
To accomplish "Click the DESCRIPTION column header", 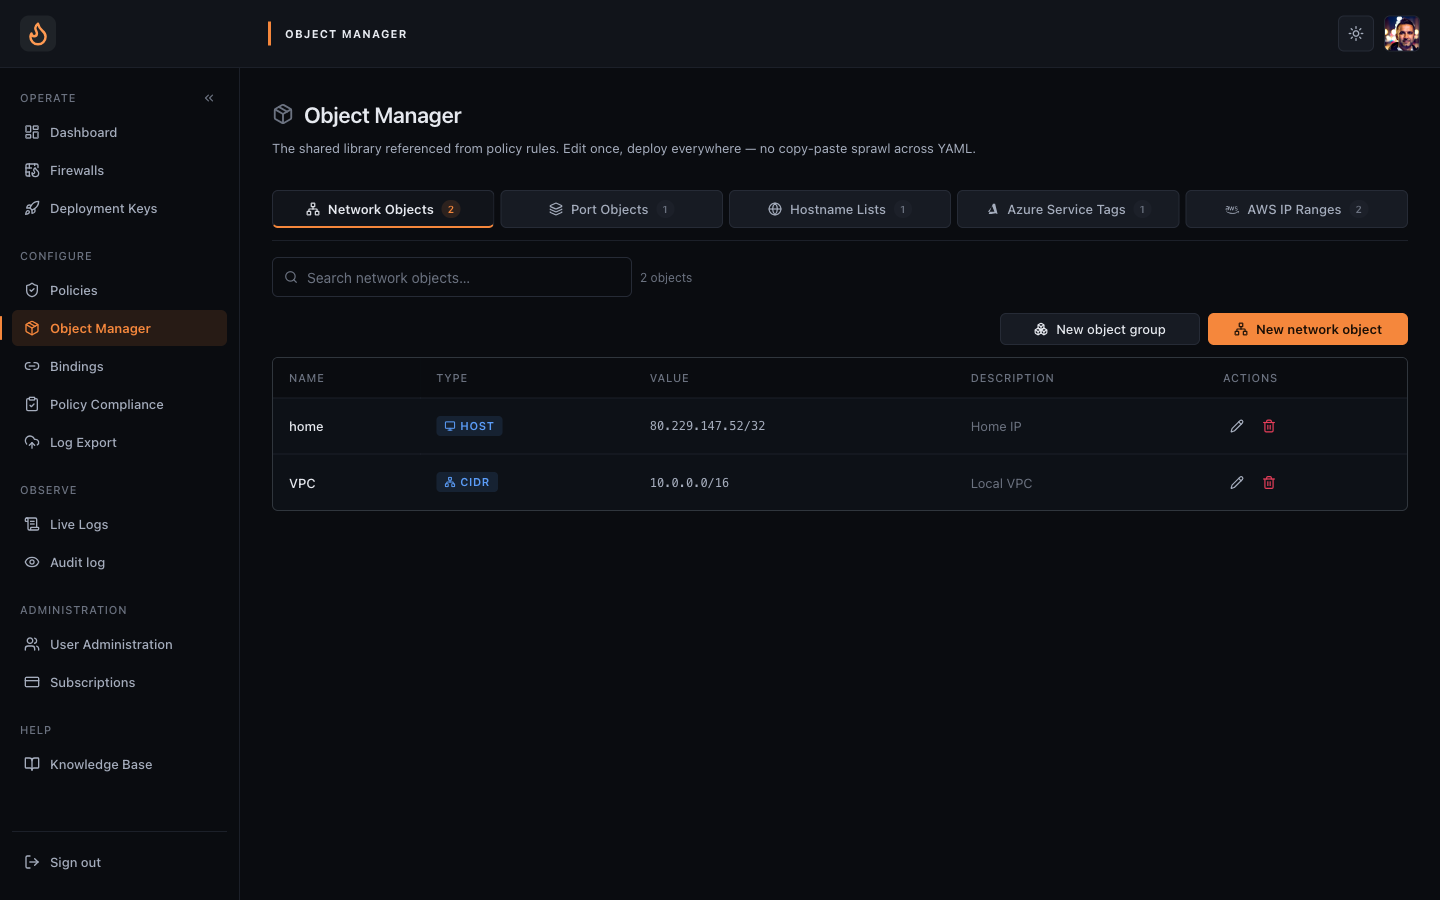I will point(1012,378).
